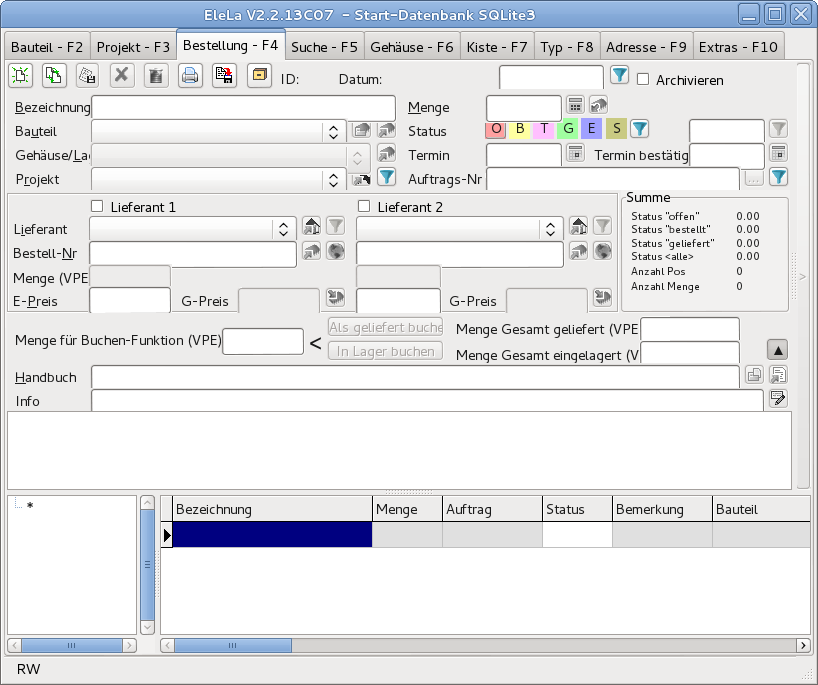The height and width of the screenshot is (685, 818).
Task: Sort by the Bezeichnung column header
Action: pyautogui.click(x=272, y=509)
